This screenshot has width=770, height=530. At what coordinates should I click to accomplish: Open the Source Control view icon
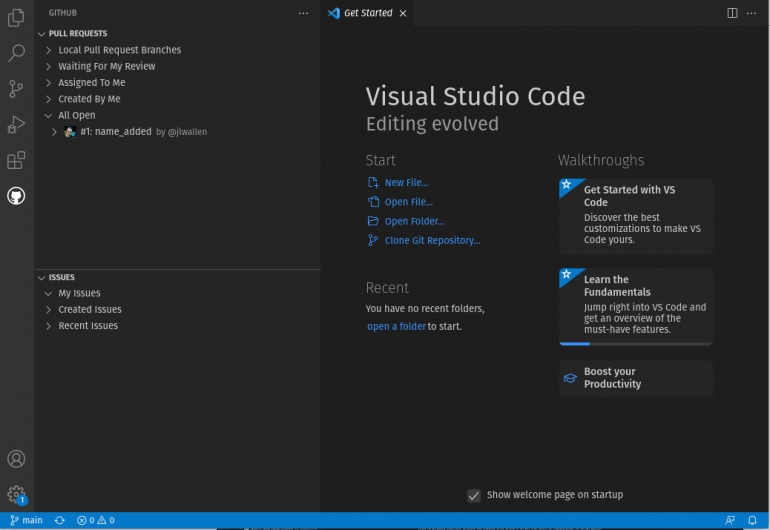tap(16, 89)
